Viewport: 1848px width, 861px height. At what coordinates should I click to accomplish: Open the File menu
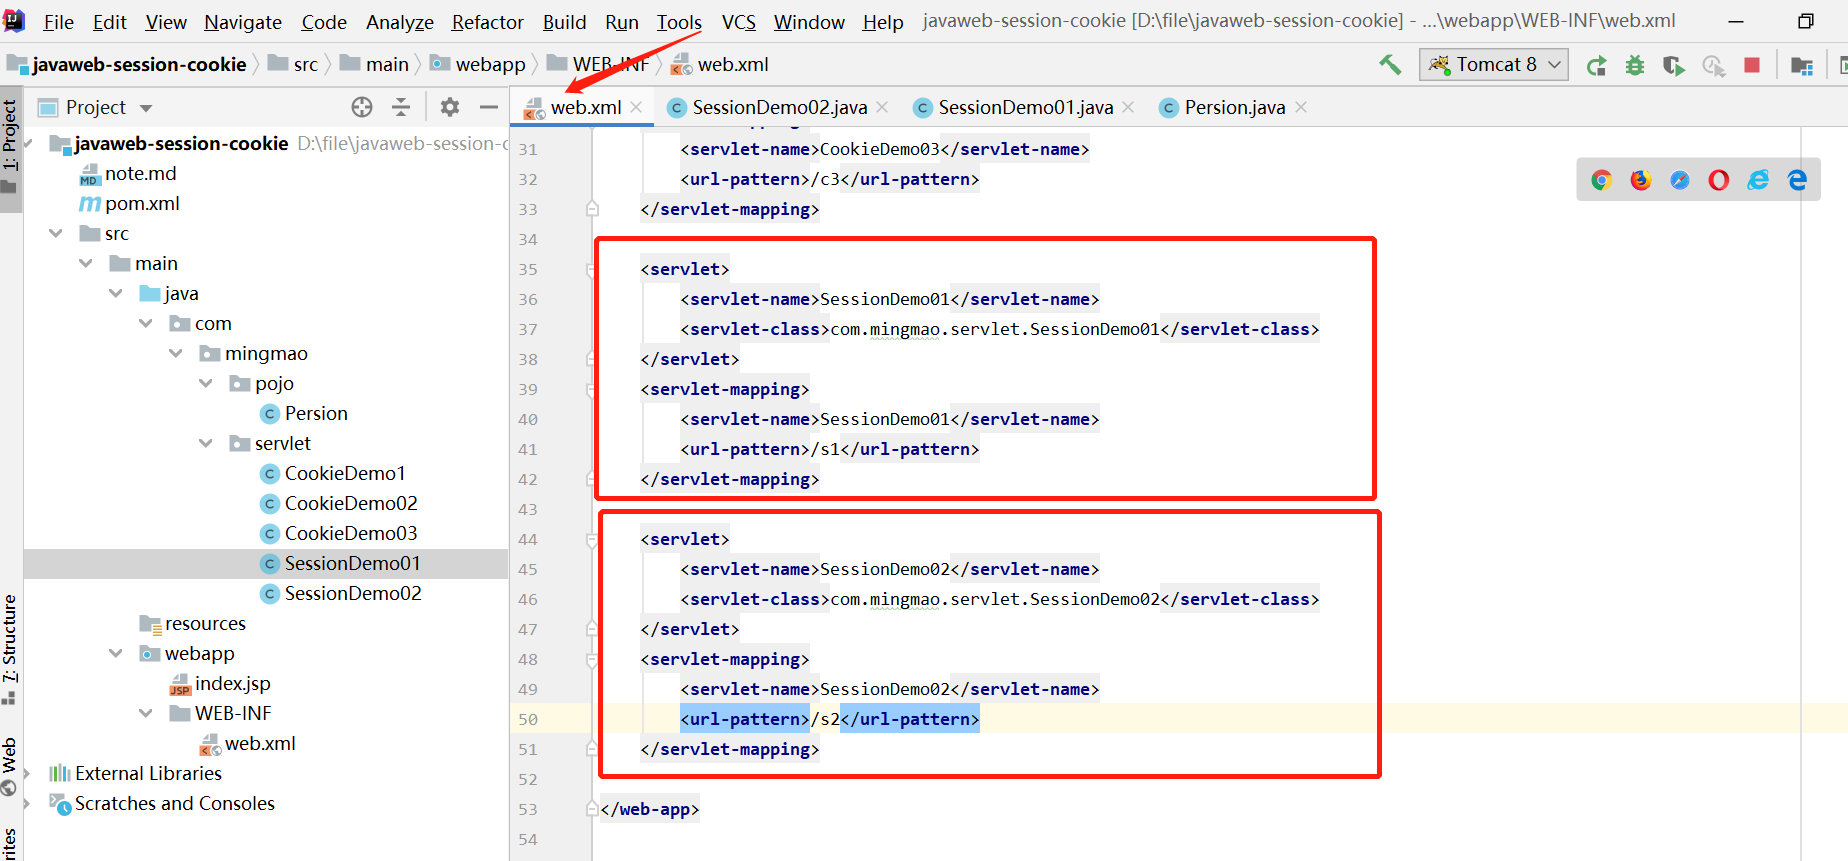point(59,22)
